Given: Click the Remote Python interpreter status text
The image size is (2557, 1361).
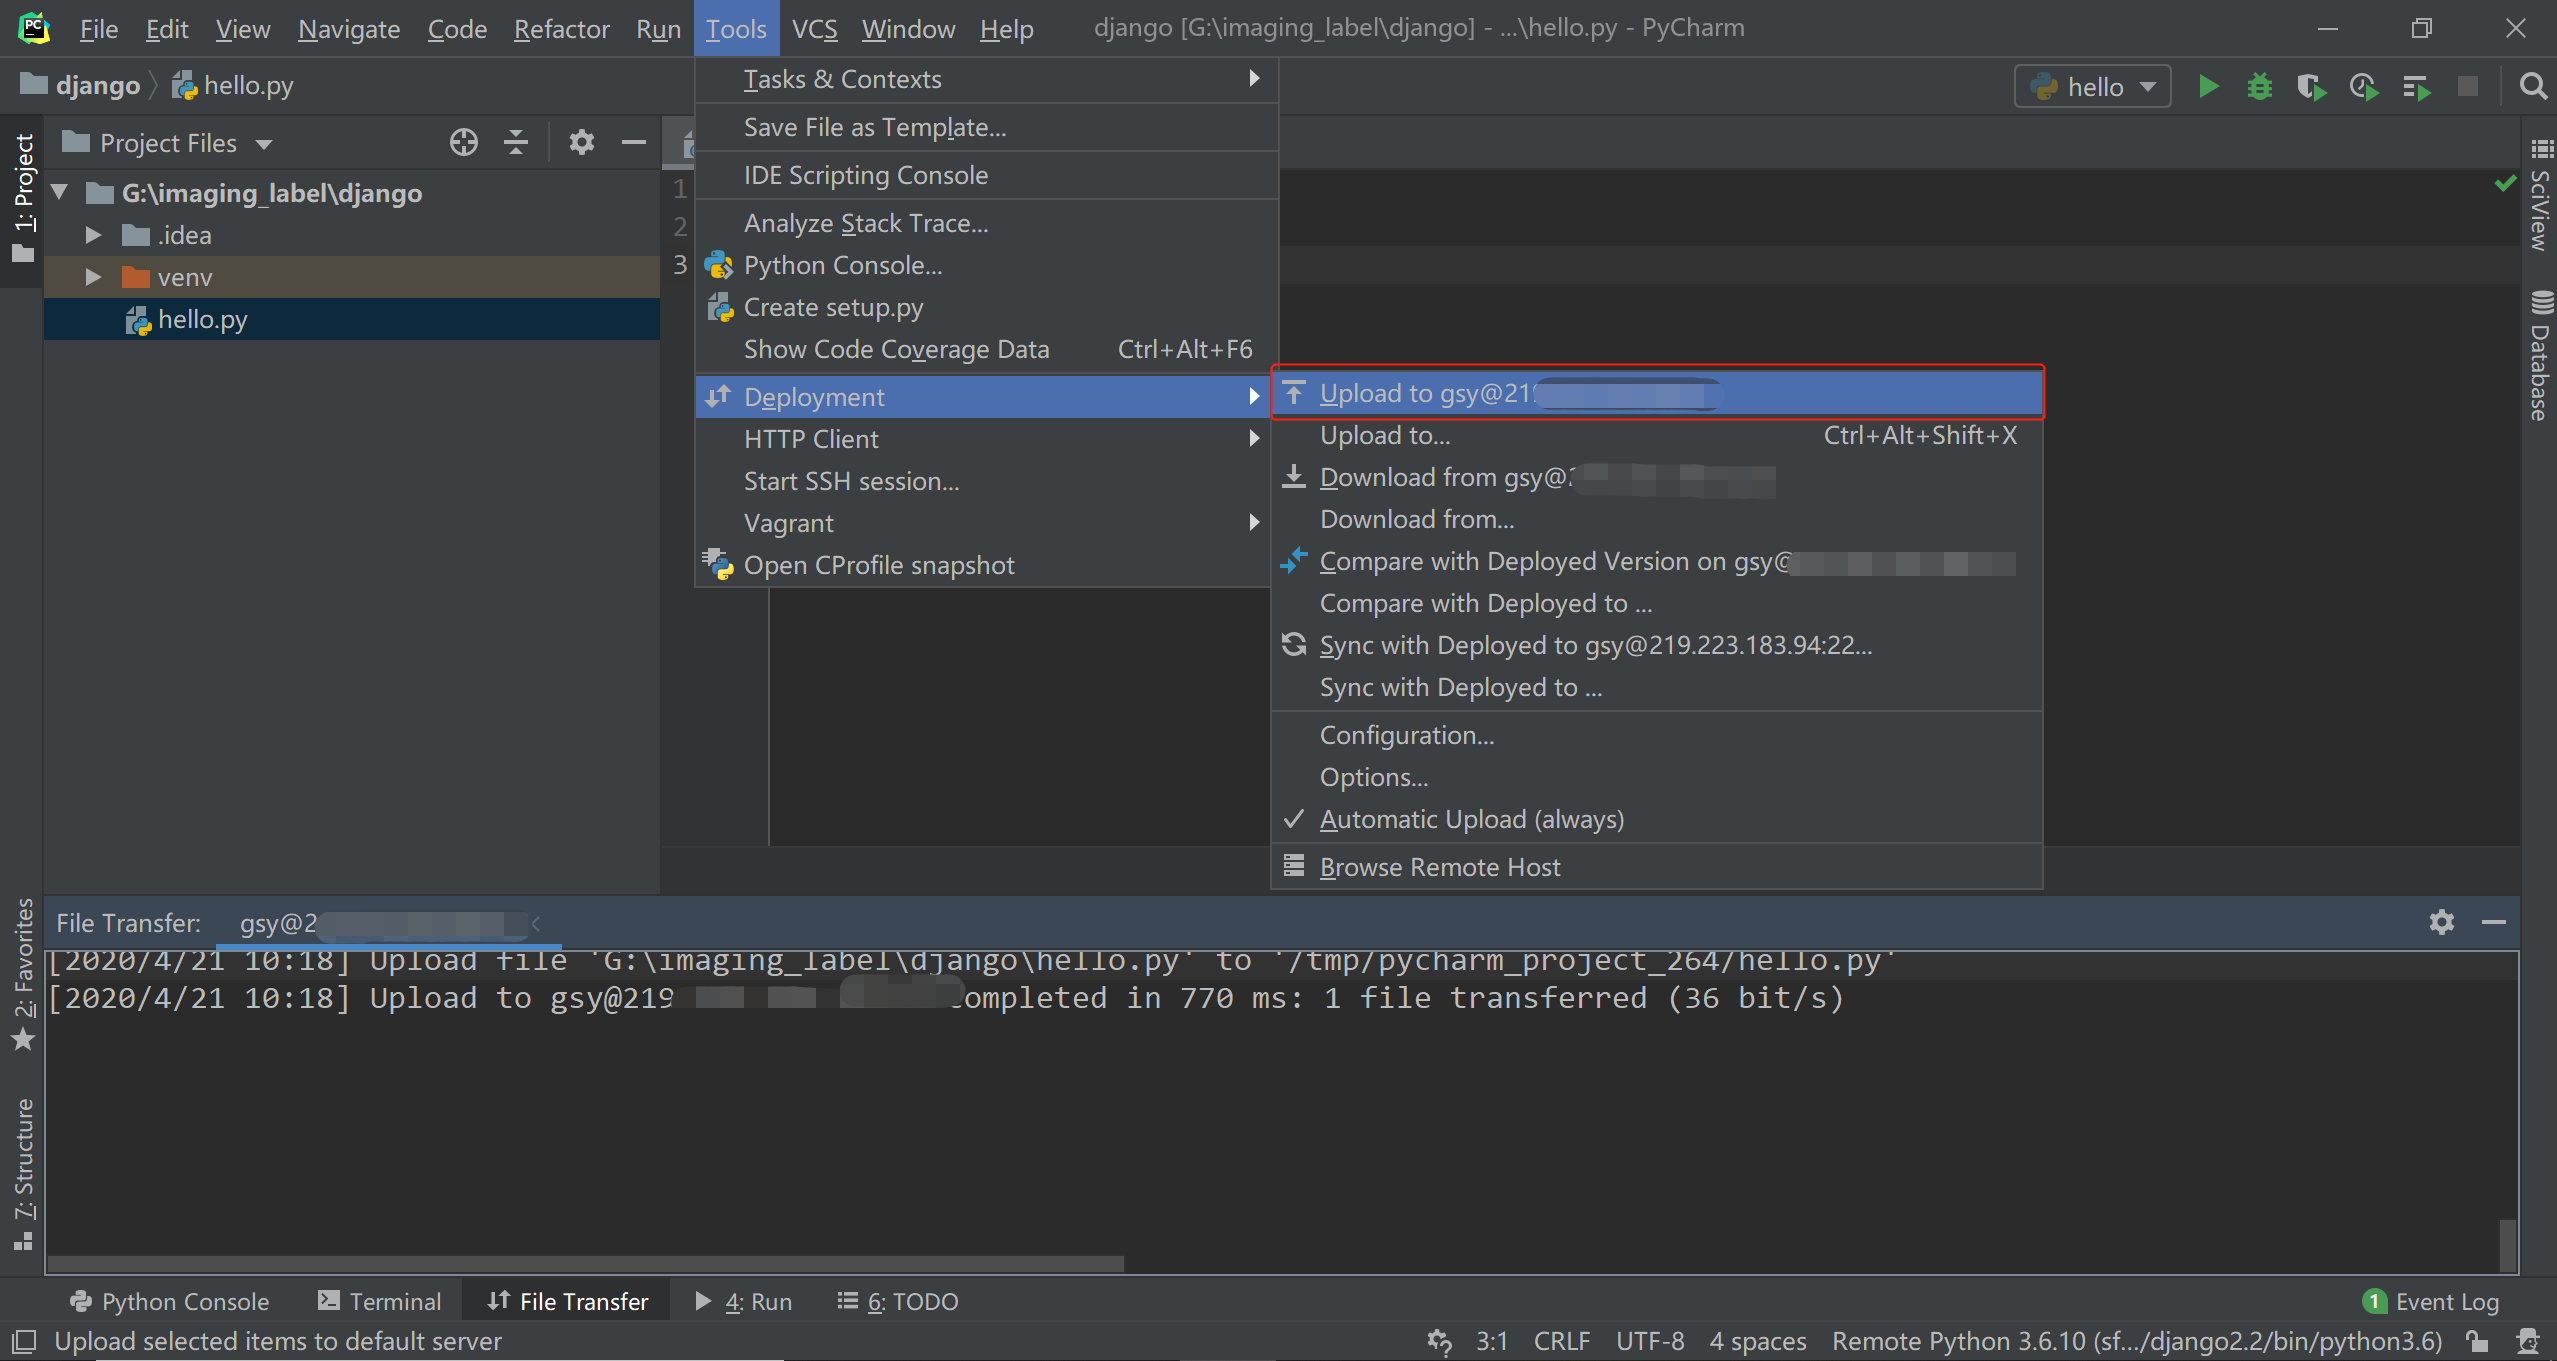Looking at the screenshot, I should point(2136,1341).
